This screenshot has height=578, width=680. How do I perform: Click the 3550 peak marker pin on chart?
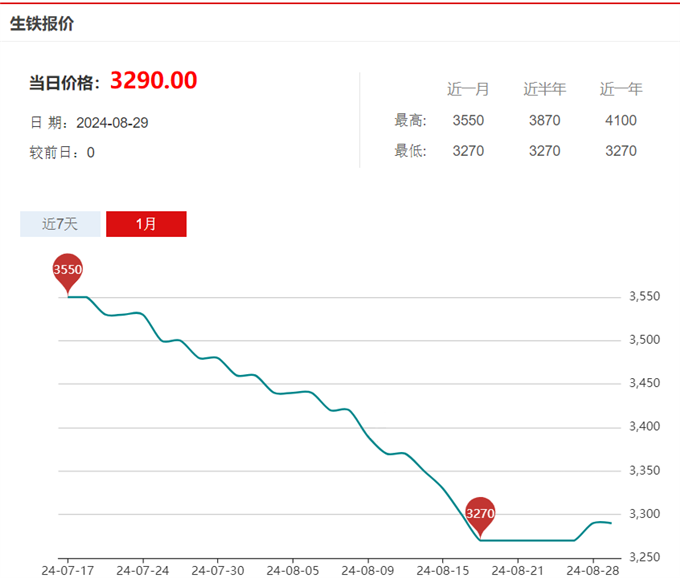(67, 271)
